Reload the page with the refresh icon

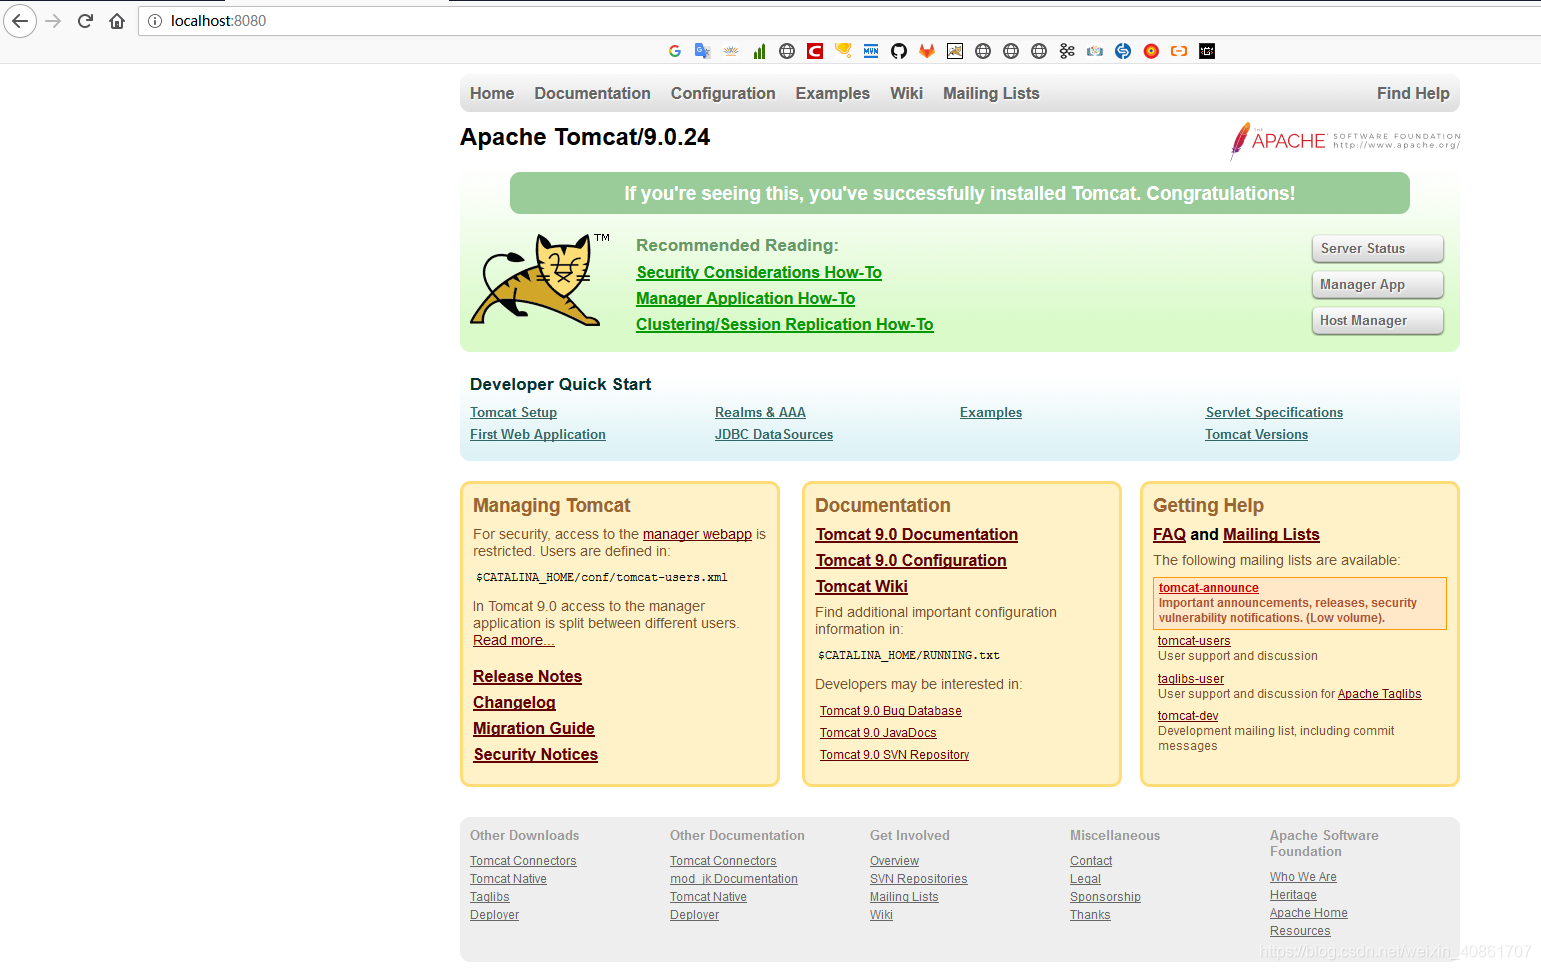pos(85,21)
